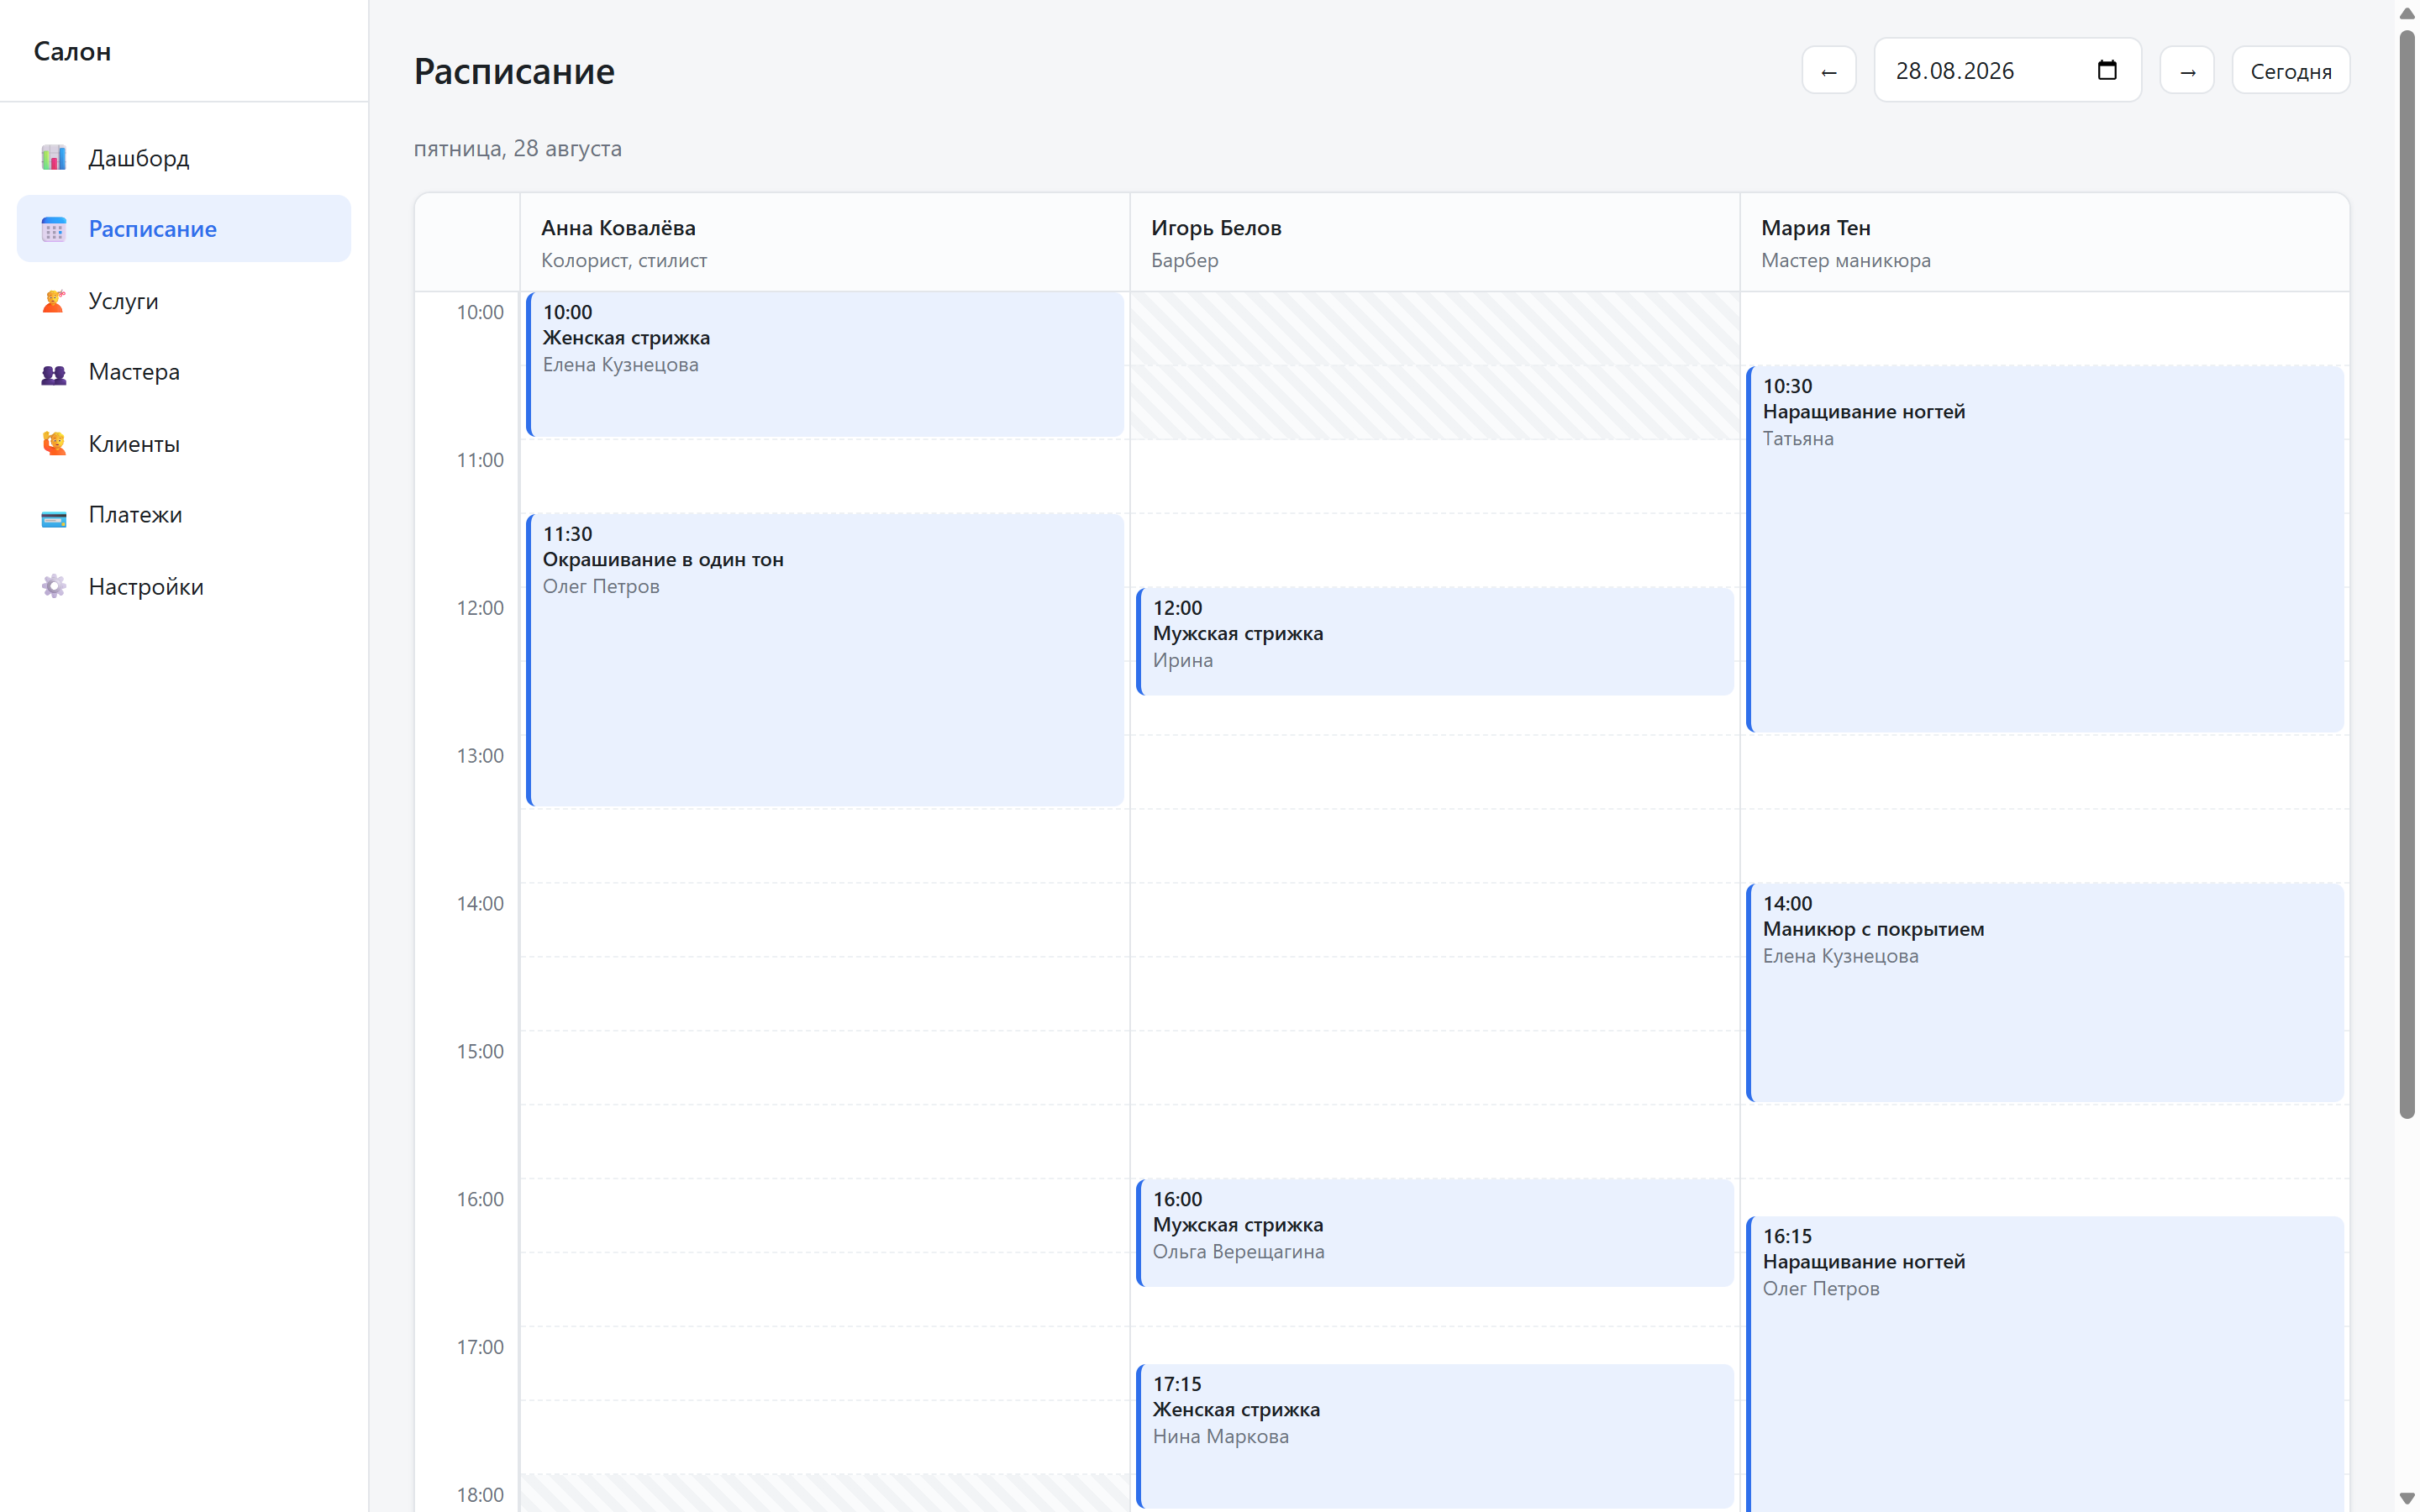Click the vertical page scrollbar thumb
Image resolution: width=2420 pixels, height=1512 pixels.
click(2407, 574)
